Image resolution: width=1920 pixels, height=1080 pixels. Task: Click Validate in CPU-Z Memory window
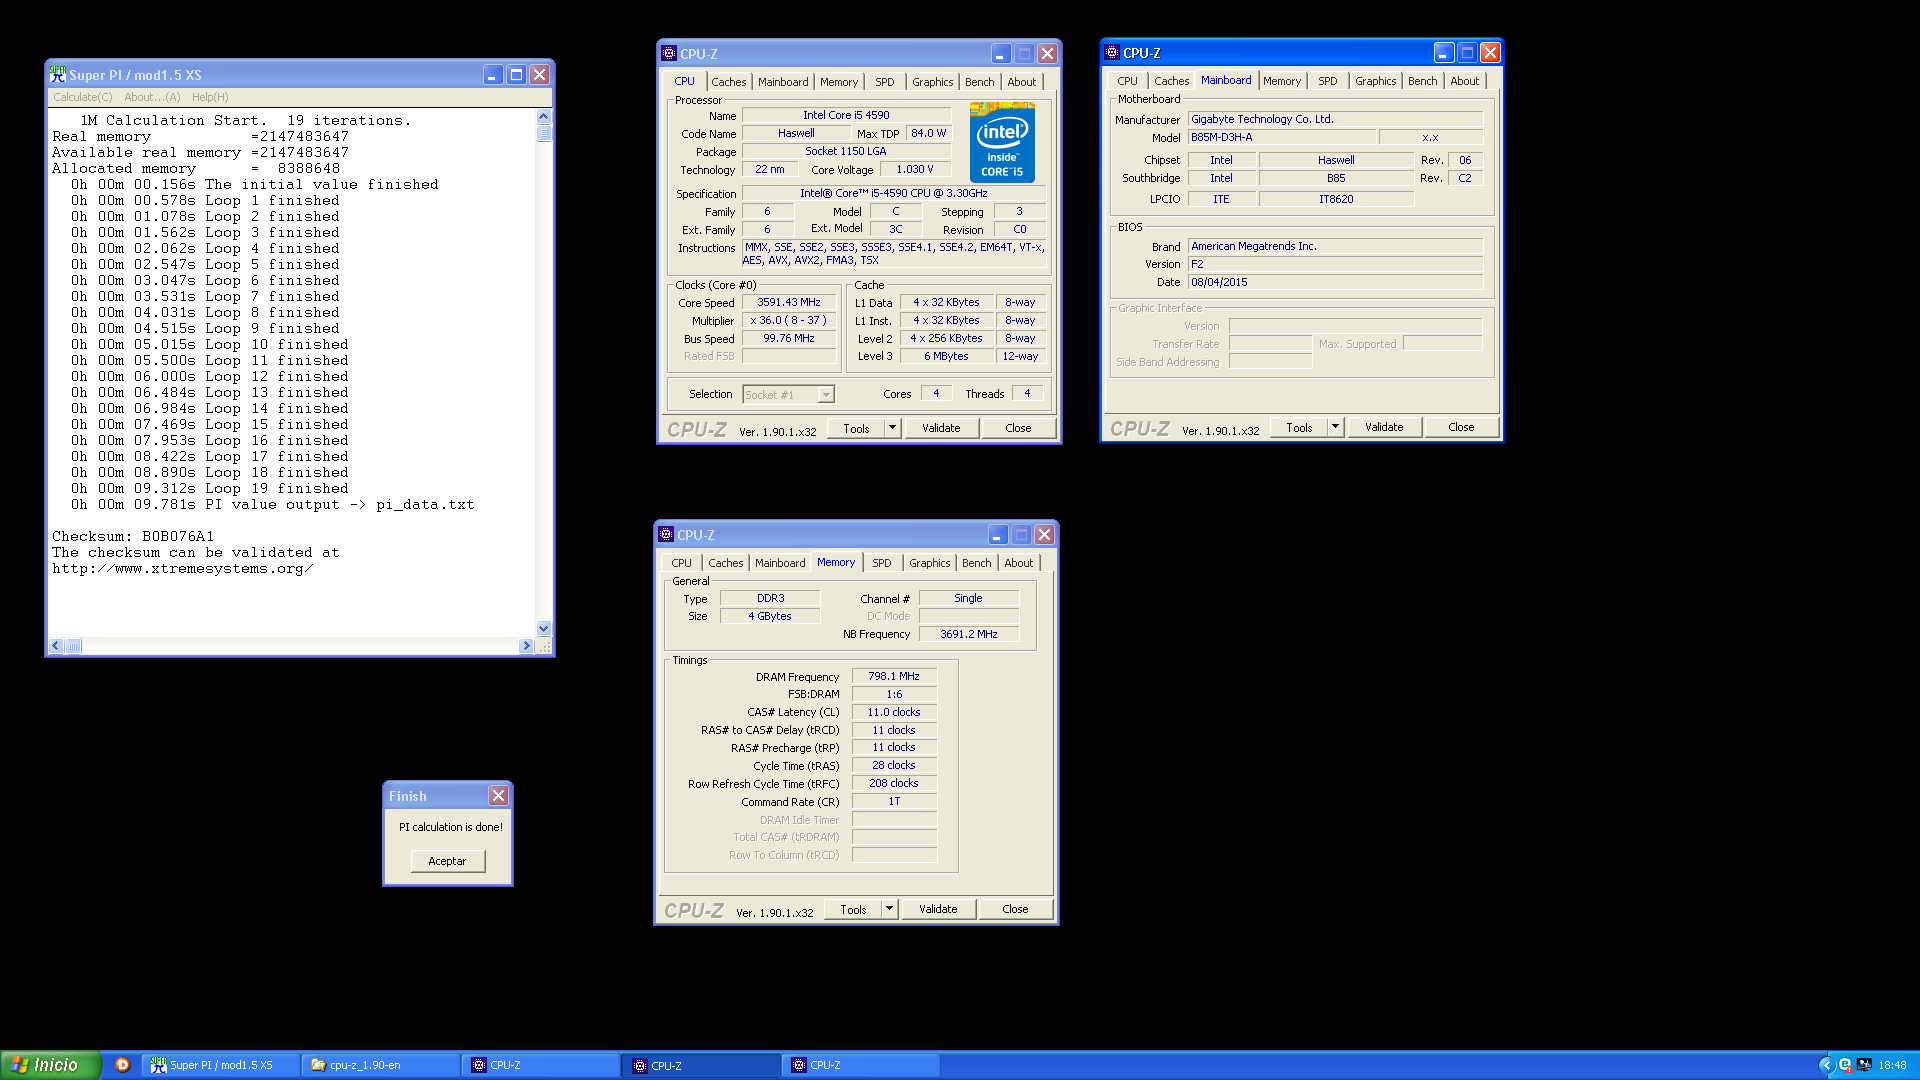tap(938, 909)
